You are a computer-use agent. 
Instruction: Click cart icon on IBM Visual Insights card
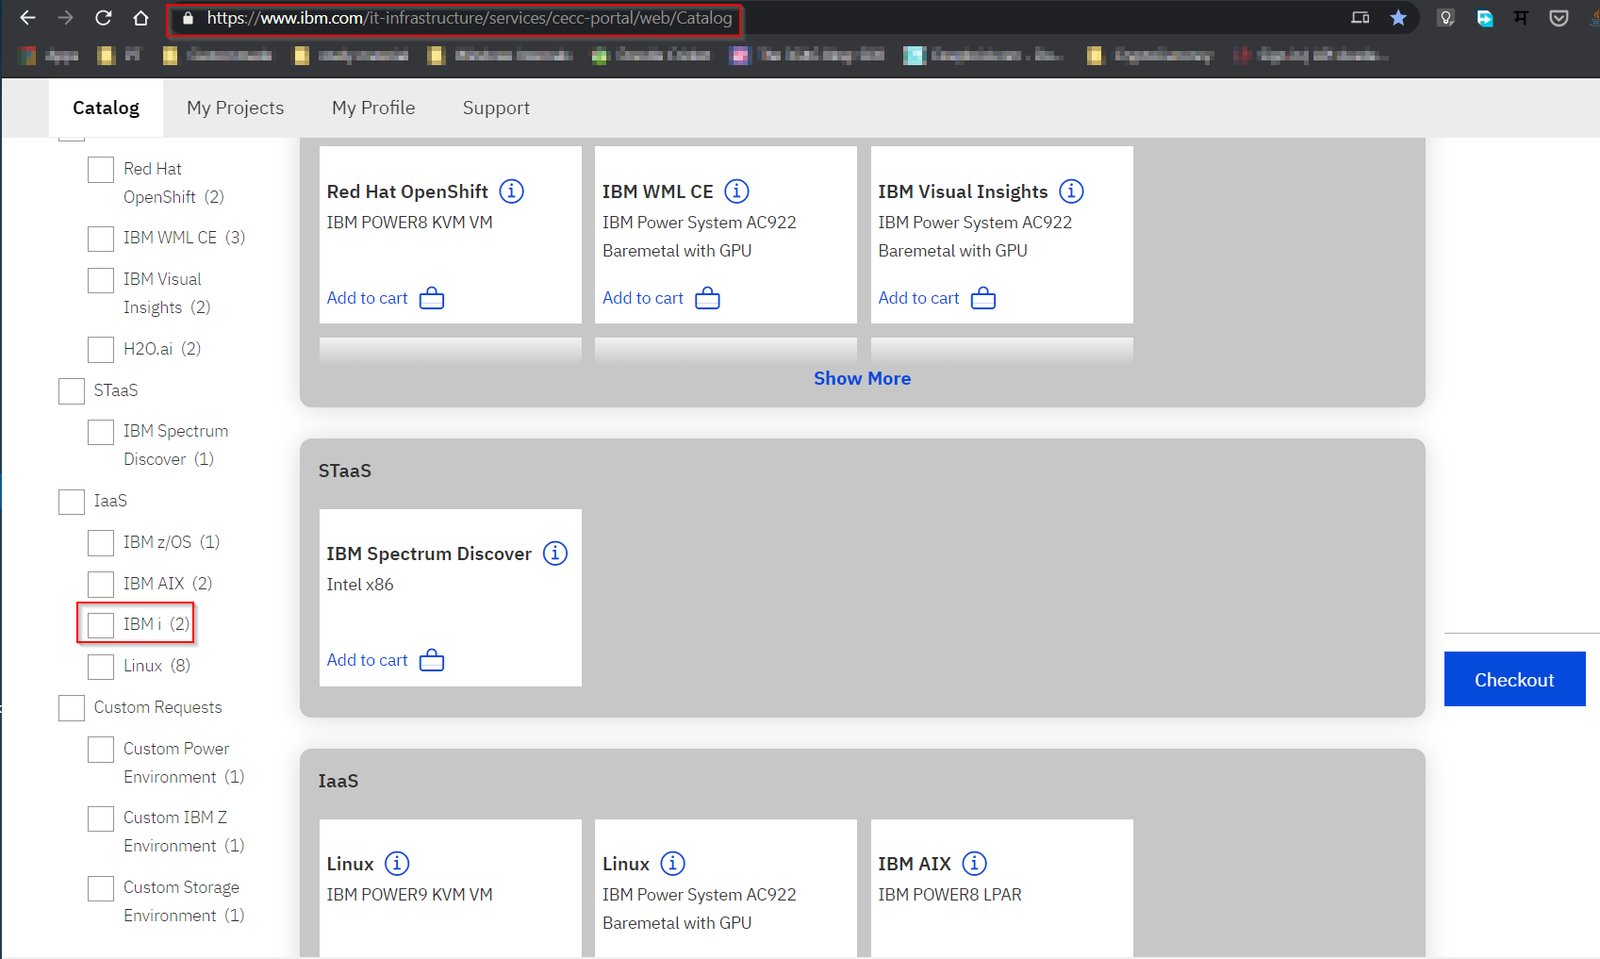[983, 298]
